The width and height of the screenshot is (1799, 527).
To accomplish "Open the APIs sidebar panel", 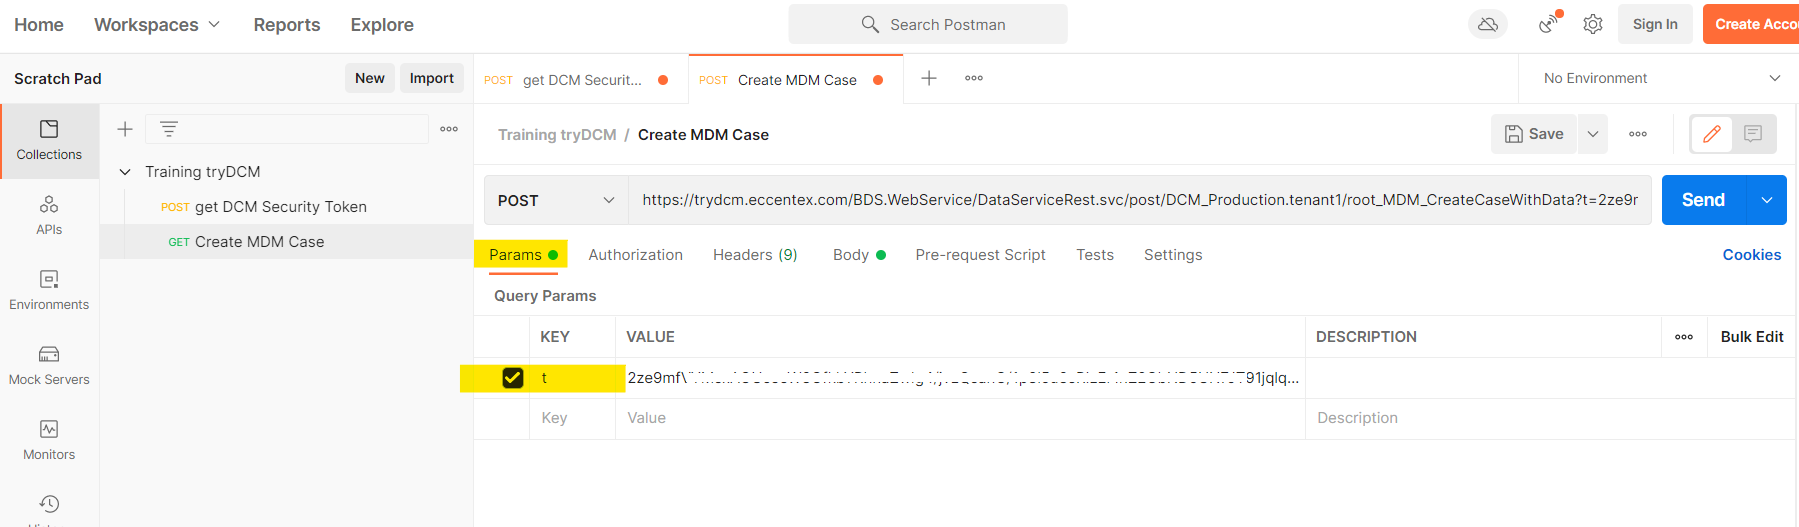I will (49, 216).
